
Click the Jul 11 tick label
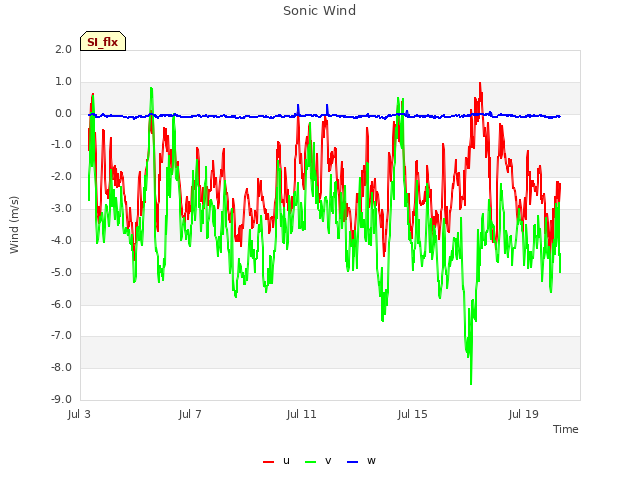point(301,414)
